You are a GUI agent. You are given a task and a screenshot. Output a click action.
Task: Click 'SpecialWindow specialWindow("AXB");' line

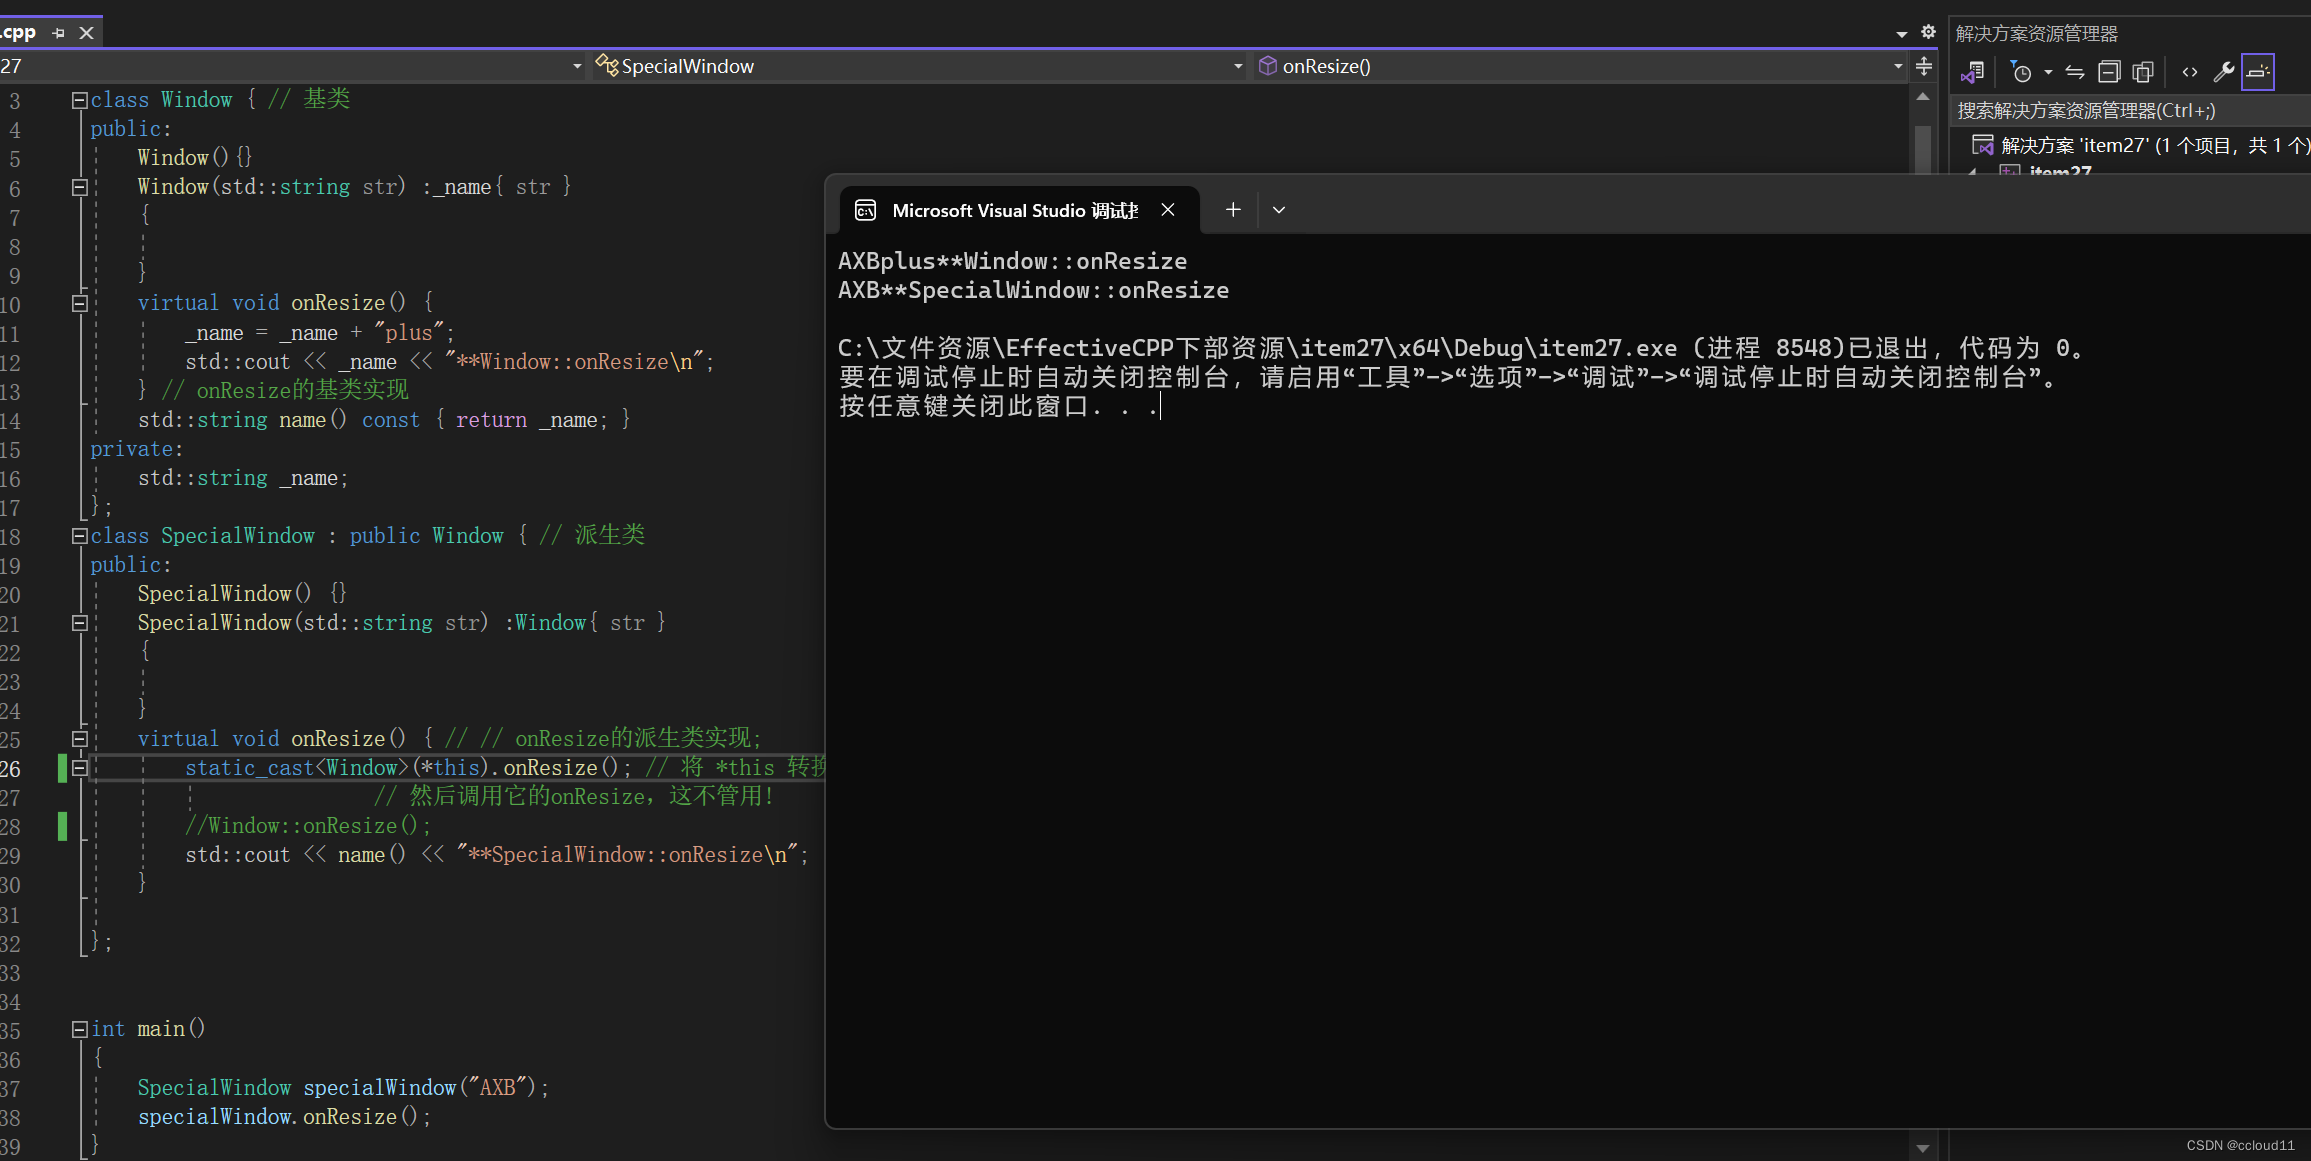[x=343, y=1088]
